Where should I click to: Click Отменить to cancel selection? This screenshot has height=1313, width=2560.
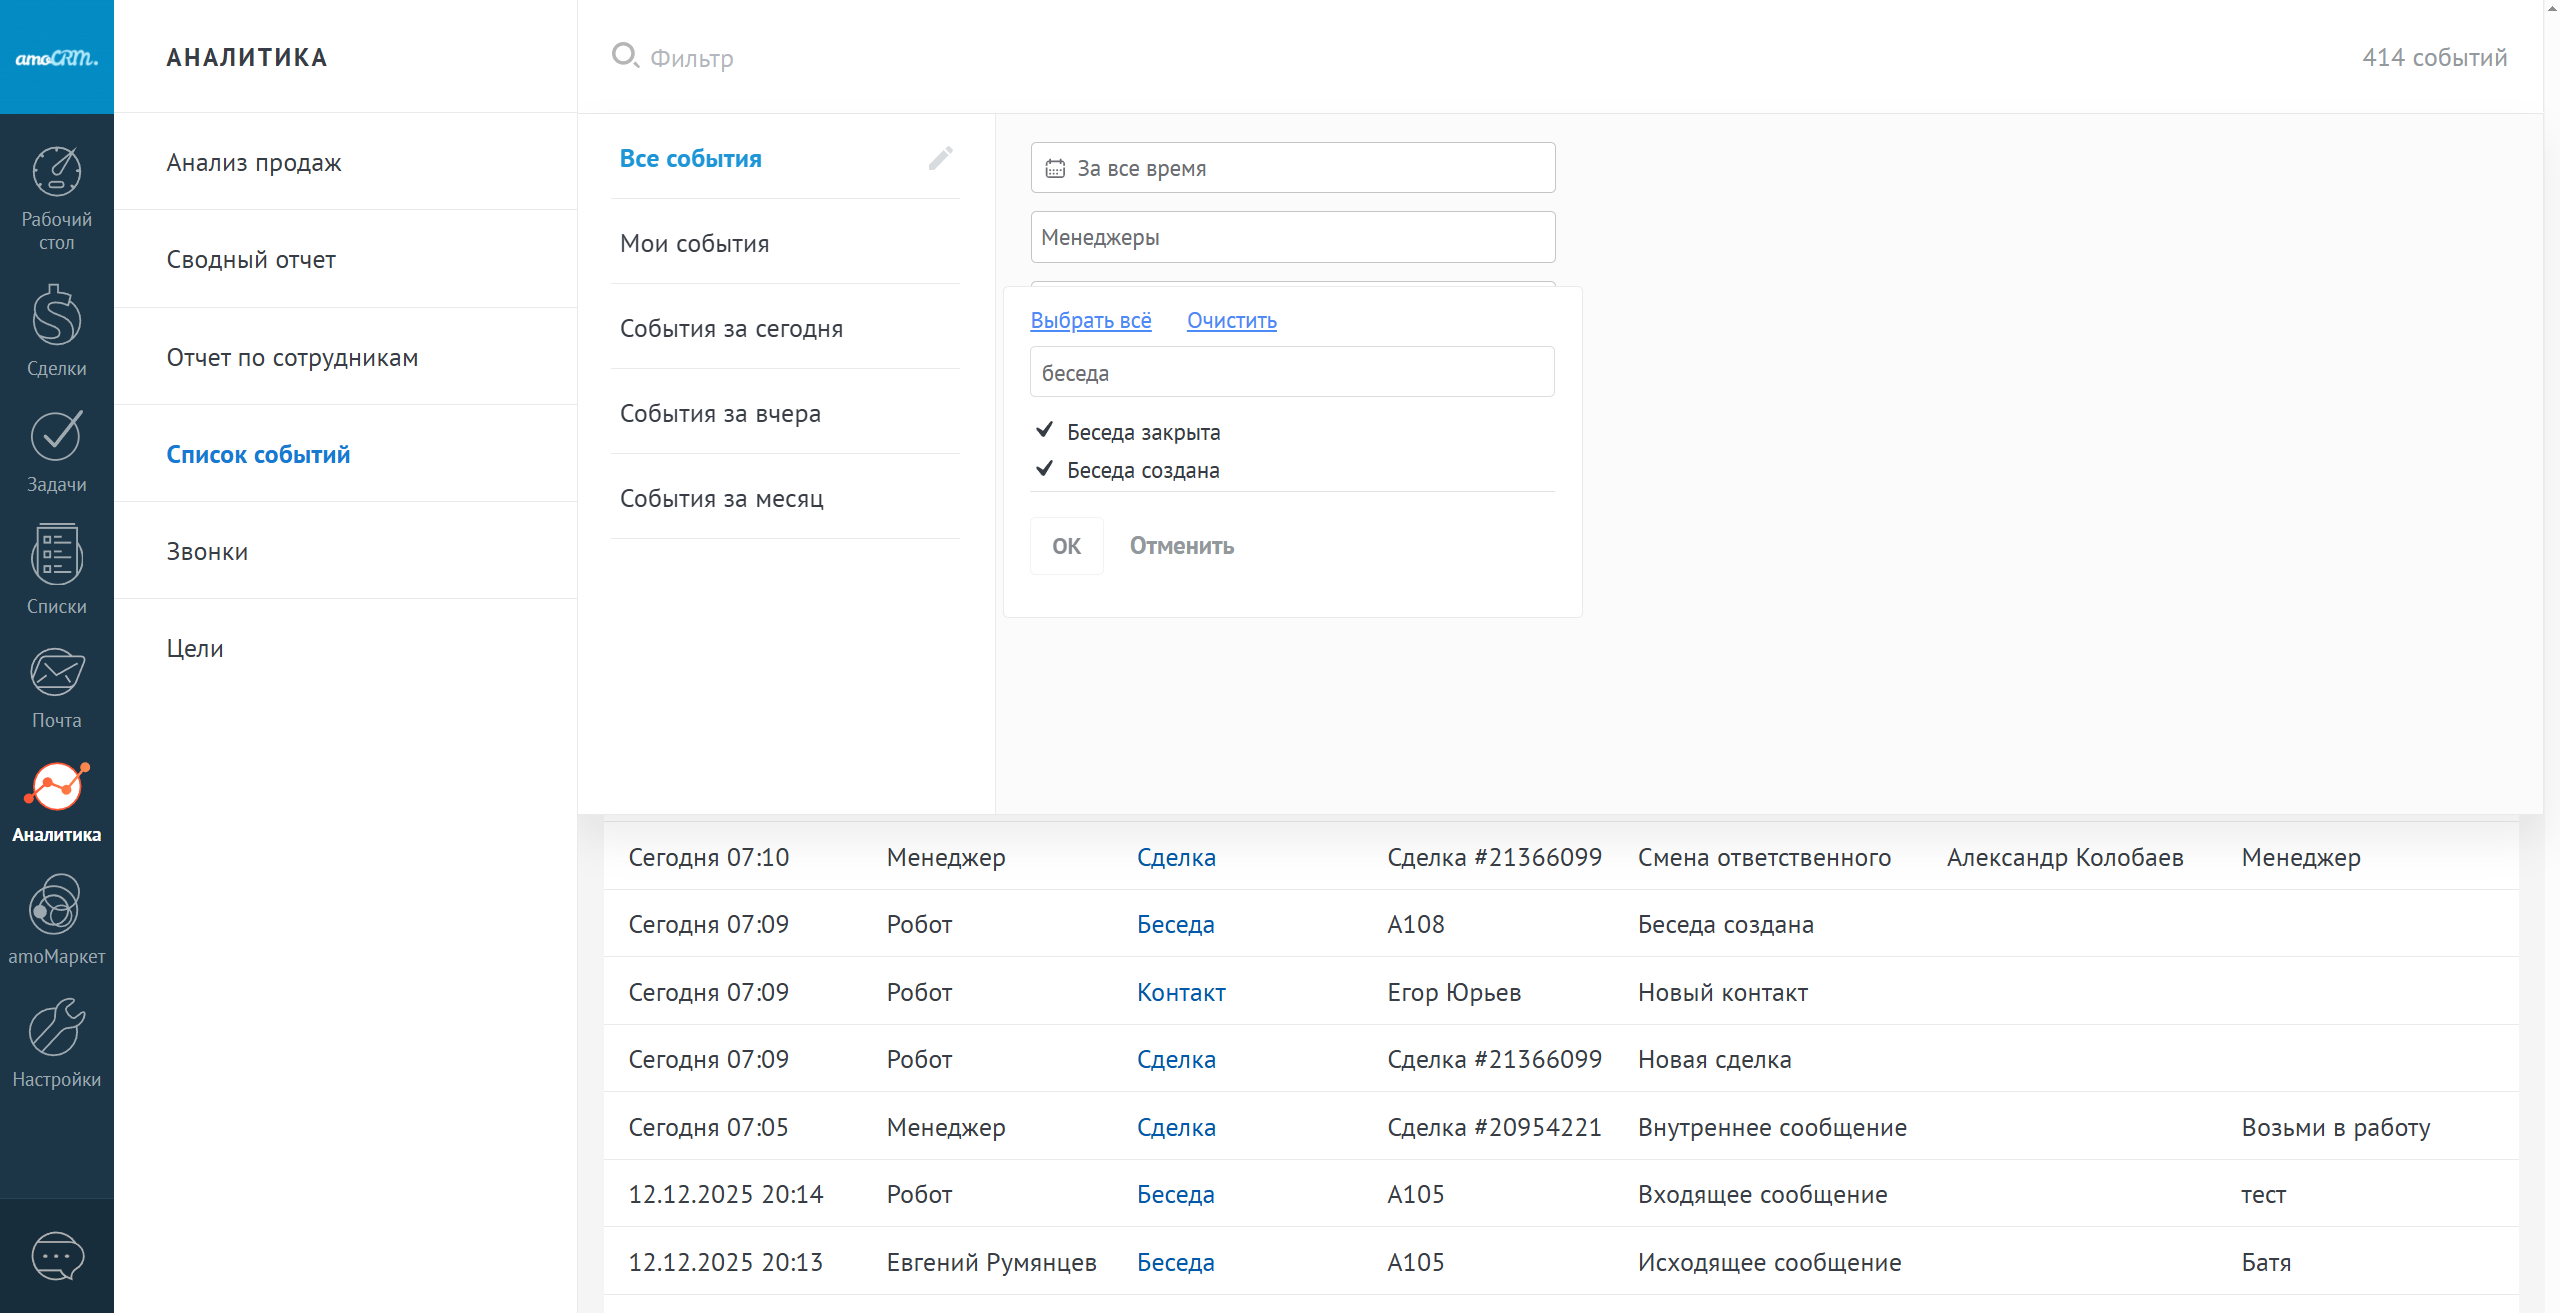coord(1181,546)
